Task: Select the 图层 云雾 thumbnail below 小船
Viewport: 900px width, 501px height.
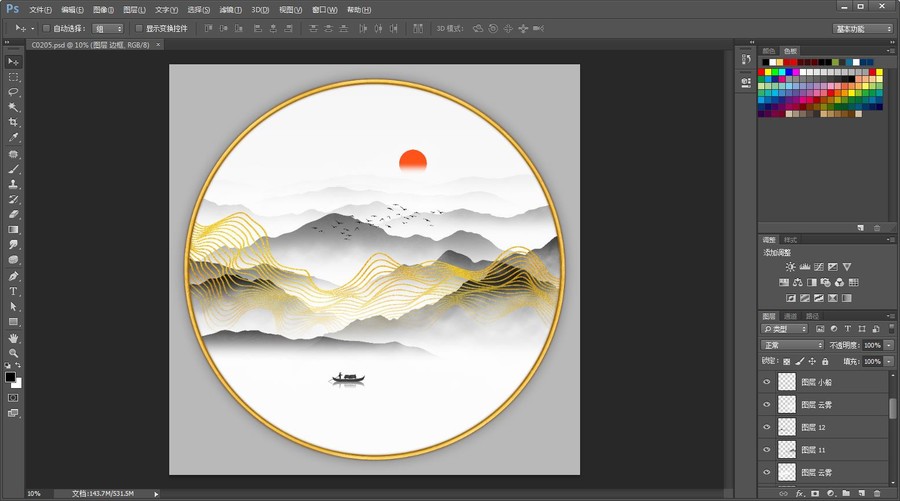Action: [x=786, y=404]
